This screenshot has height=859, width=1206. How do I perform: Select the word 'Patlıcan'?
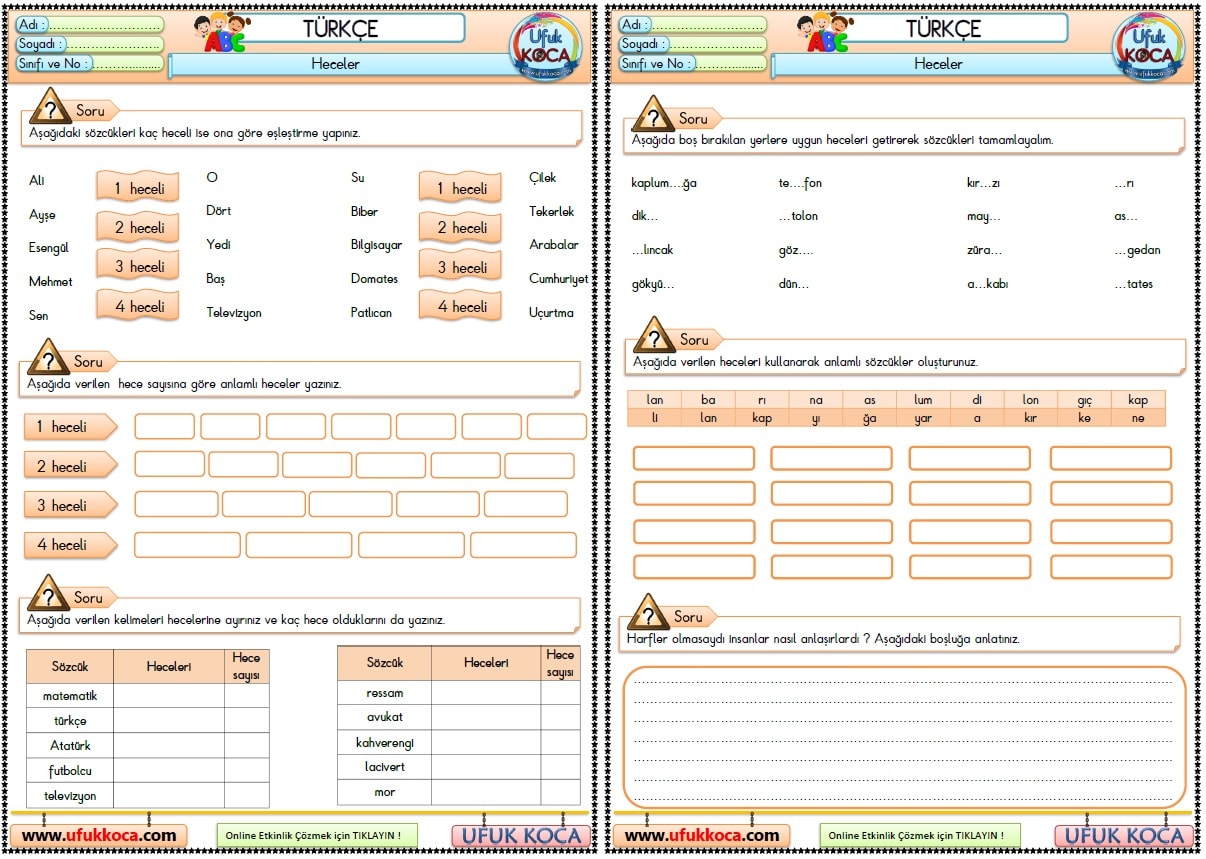(371, 313)
